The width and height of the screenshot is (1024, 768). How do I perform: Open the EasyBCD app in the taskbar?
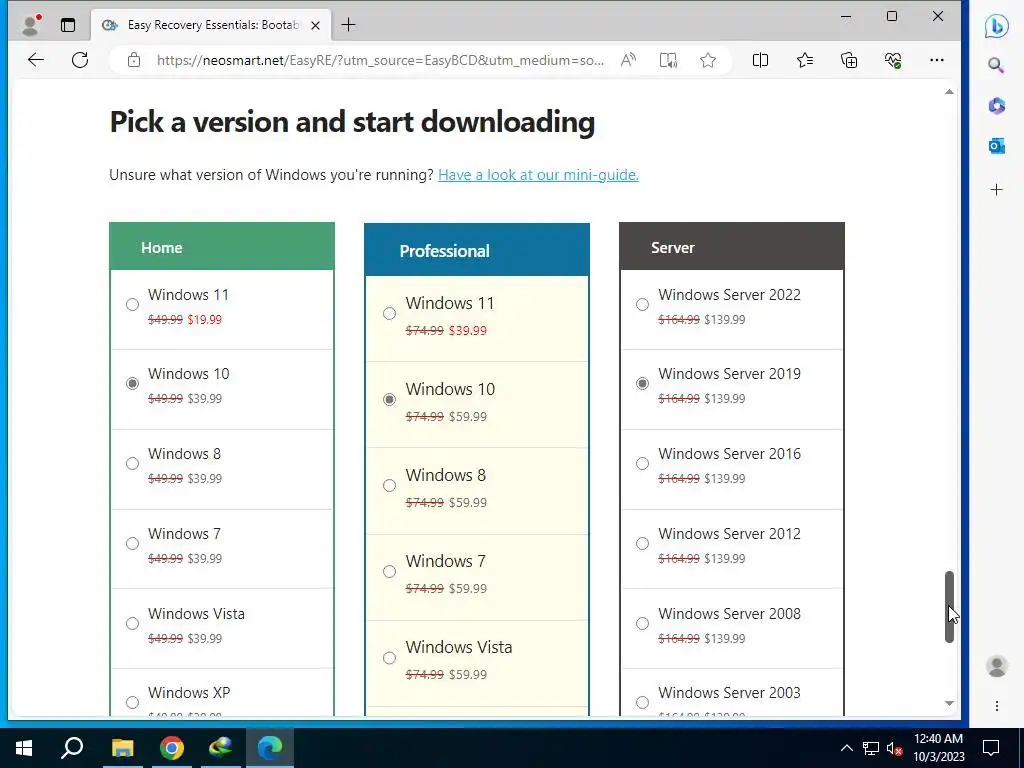pyautogui.click(x=221, y=748)
